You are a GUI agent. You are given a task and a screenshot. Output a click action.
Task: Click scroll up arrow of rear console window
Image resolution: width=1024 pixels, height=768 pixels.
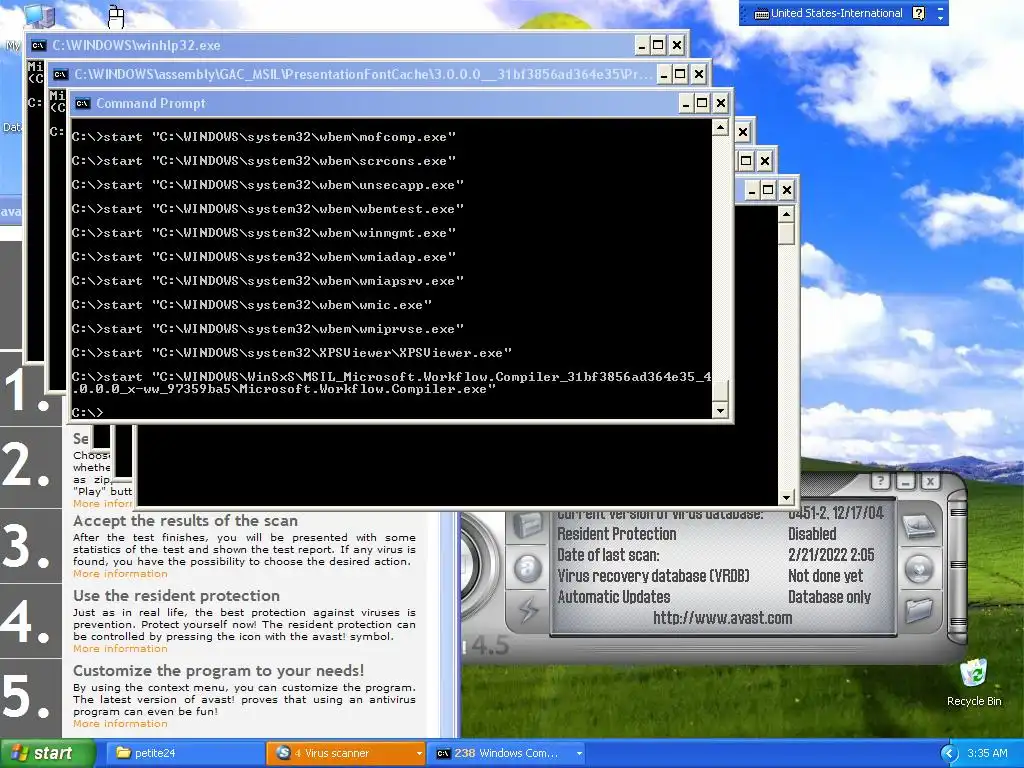point(786,214)
